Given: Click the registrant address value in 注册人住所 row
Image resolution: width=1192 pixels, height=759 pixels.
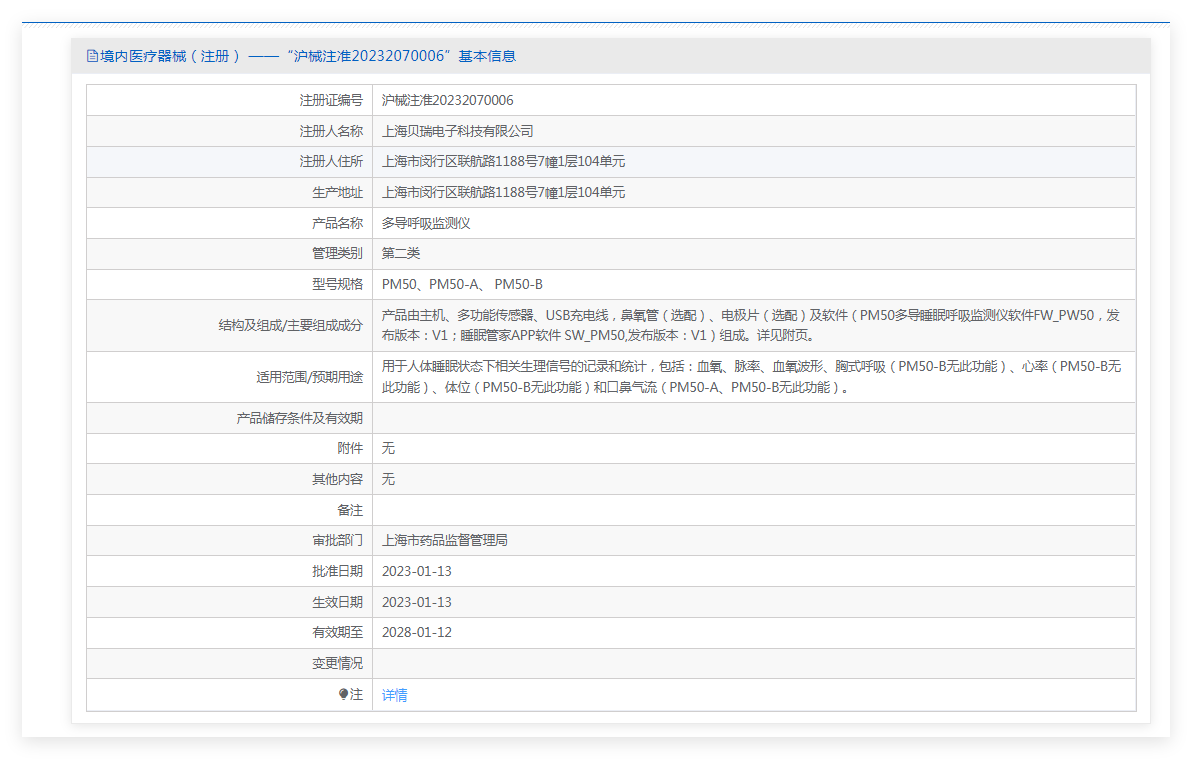Looking at the screenshot, I should pos(503,161).
